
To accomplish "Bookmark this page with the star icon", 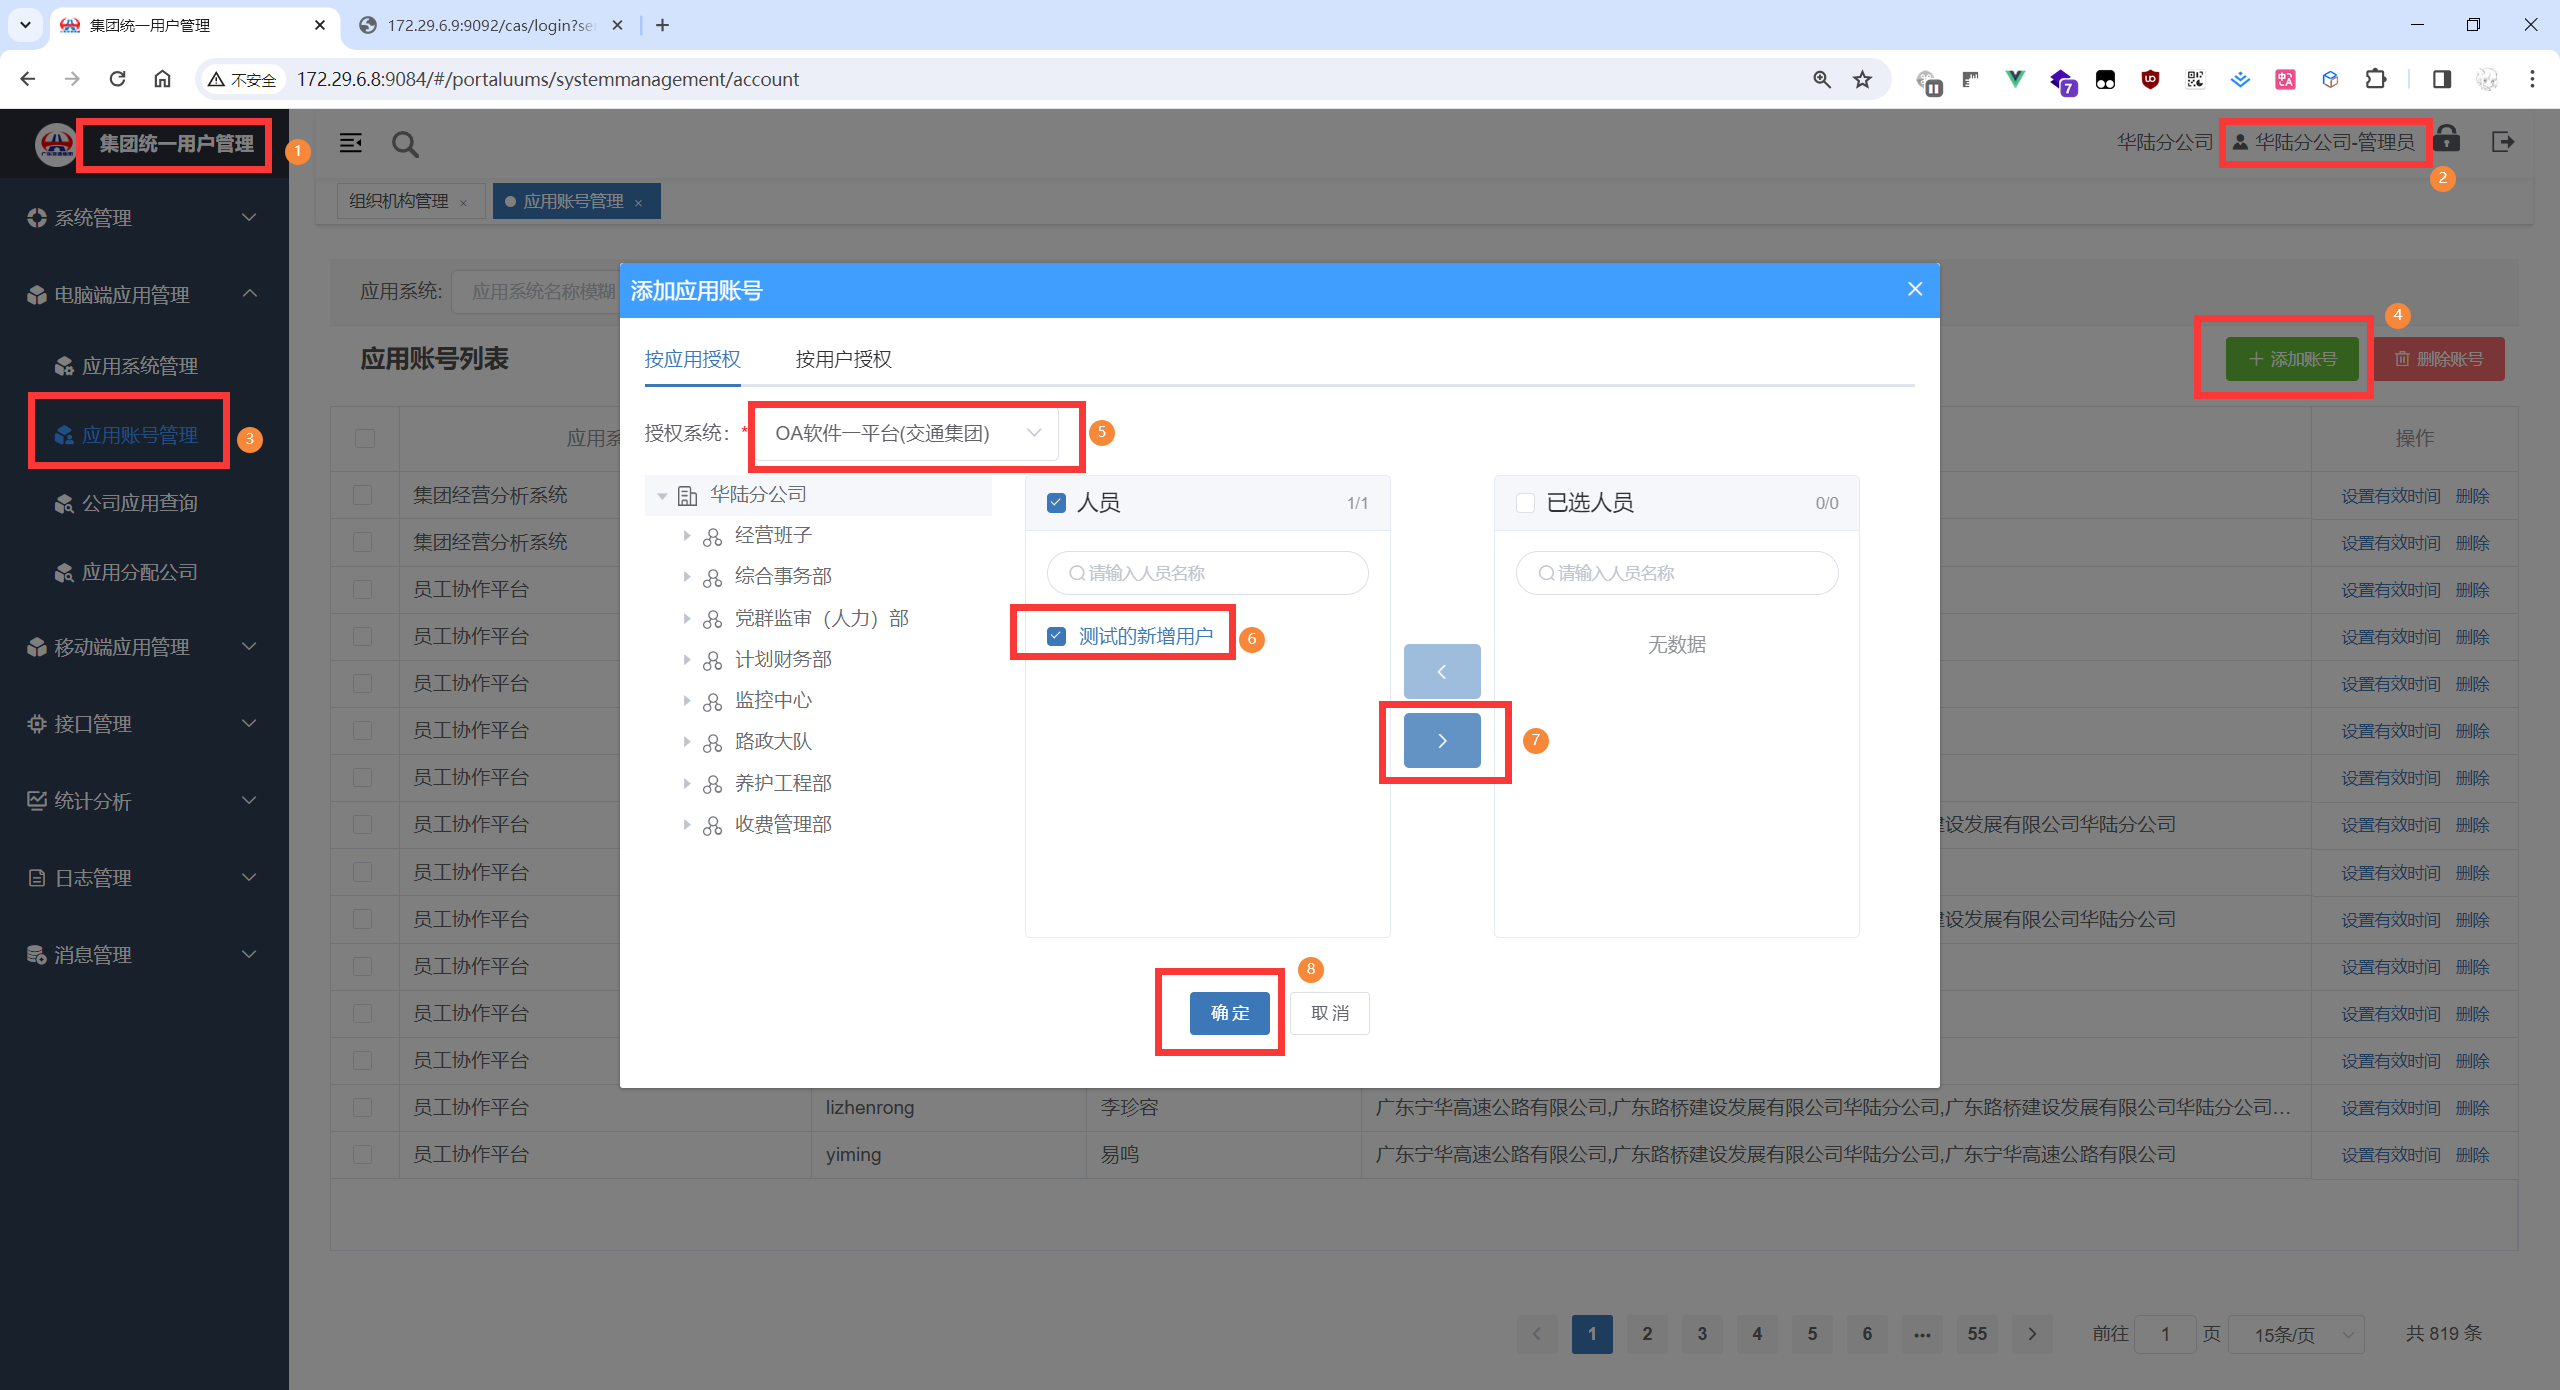I will pos(1862,79).
